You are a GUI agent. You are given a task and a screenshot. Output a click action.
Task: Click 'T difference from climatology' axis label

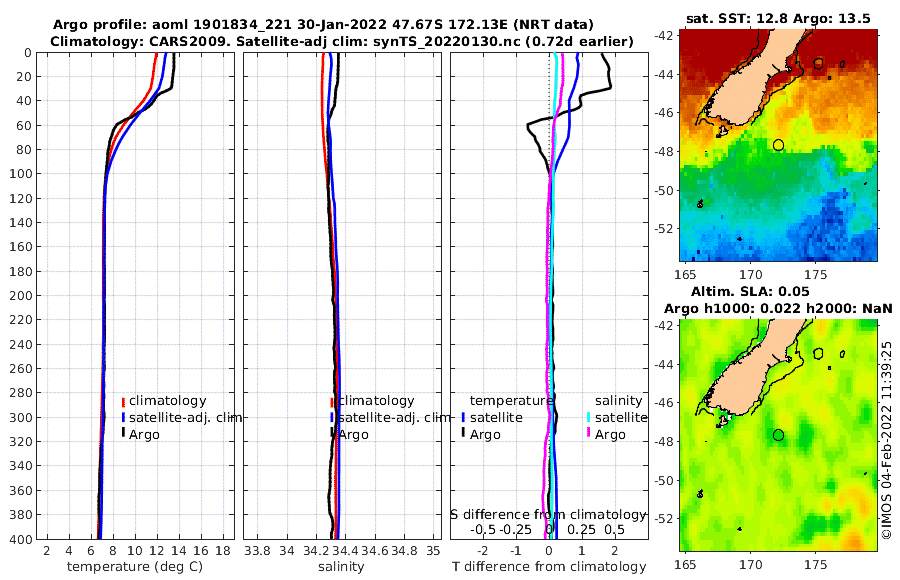point(550,567)
